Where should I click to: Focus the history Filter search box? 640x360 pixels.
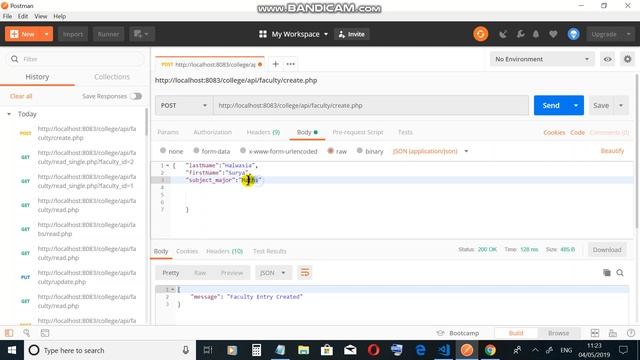point(76,59)
